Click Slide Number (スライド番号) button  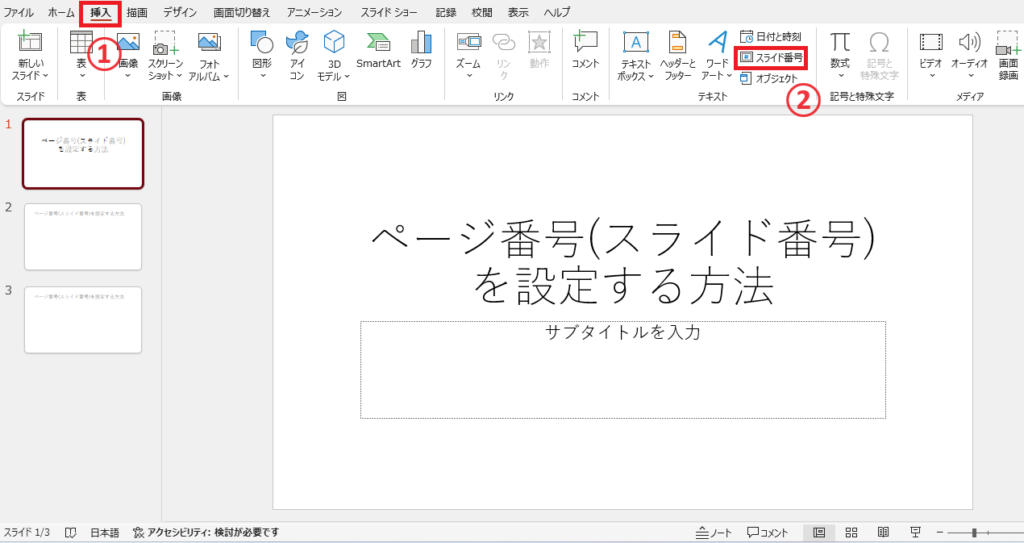[x=771, y=58]
